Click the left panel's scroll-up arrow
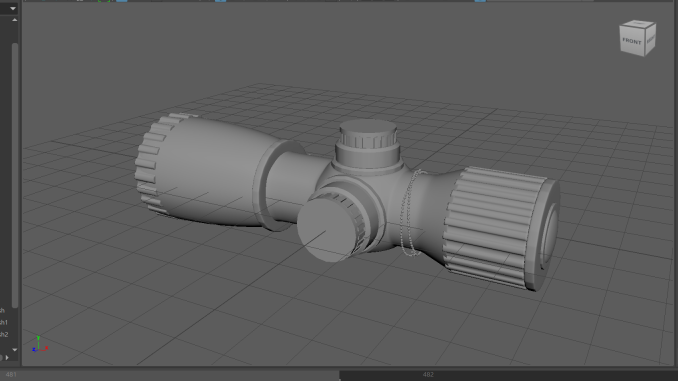Image resolution: width=678 pixels, height=381 pixels. point(14,20)
